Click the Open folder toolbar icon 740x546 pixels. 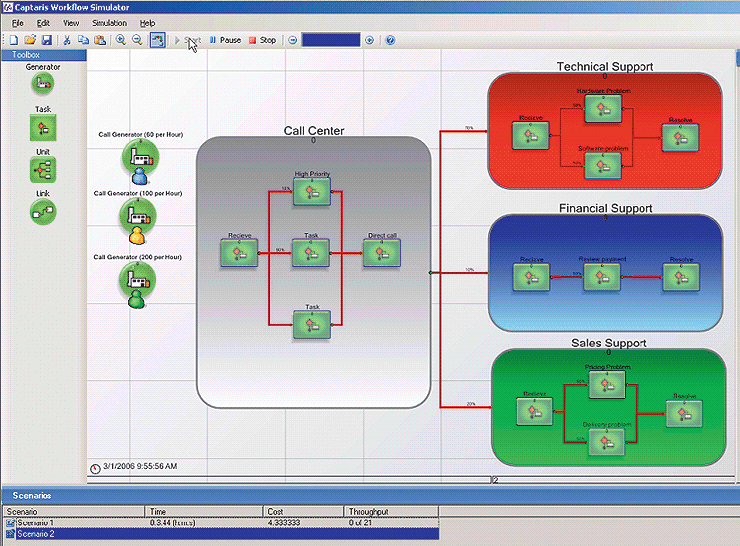coord(28,40)
